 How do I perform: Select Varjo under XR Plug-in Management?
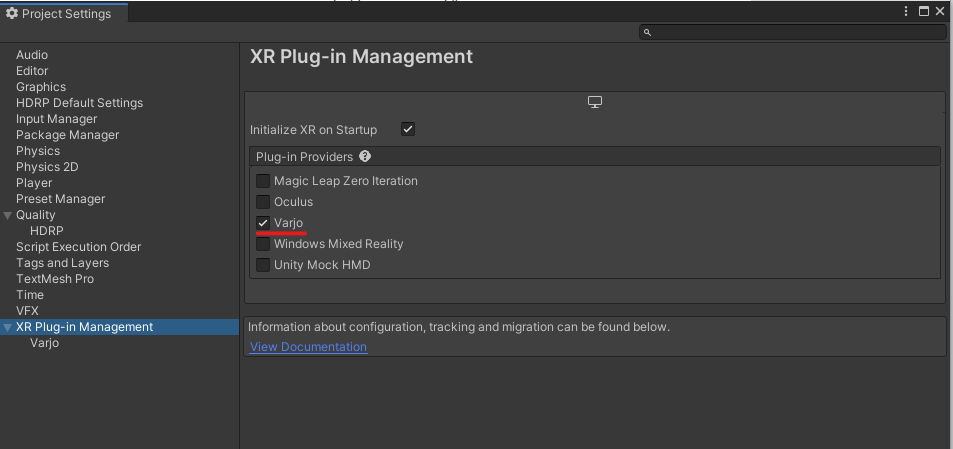click(x=44, y=343)
